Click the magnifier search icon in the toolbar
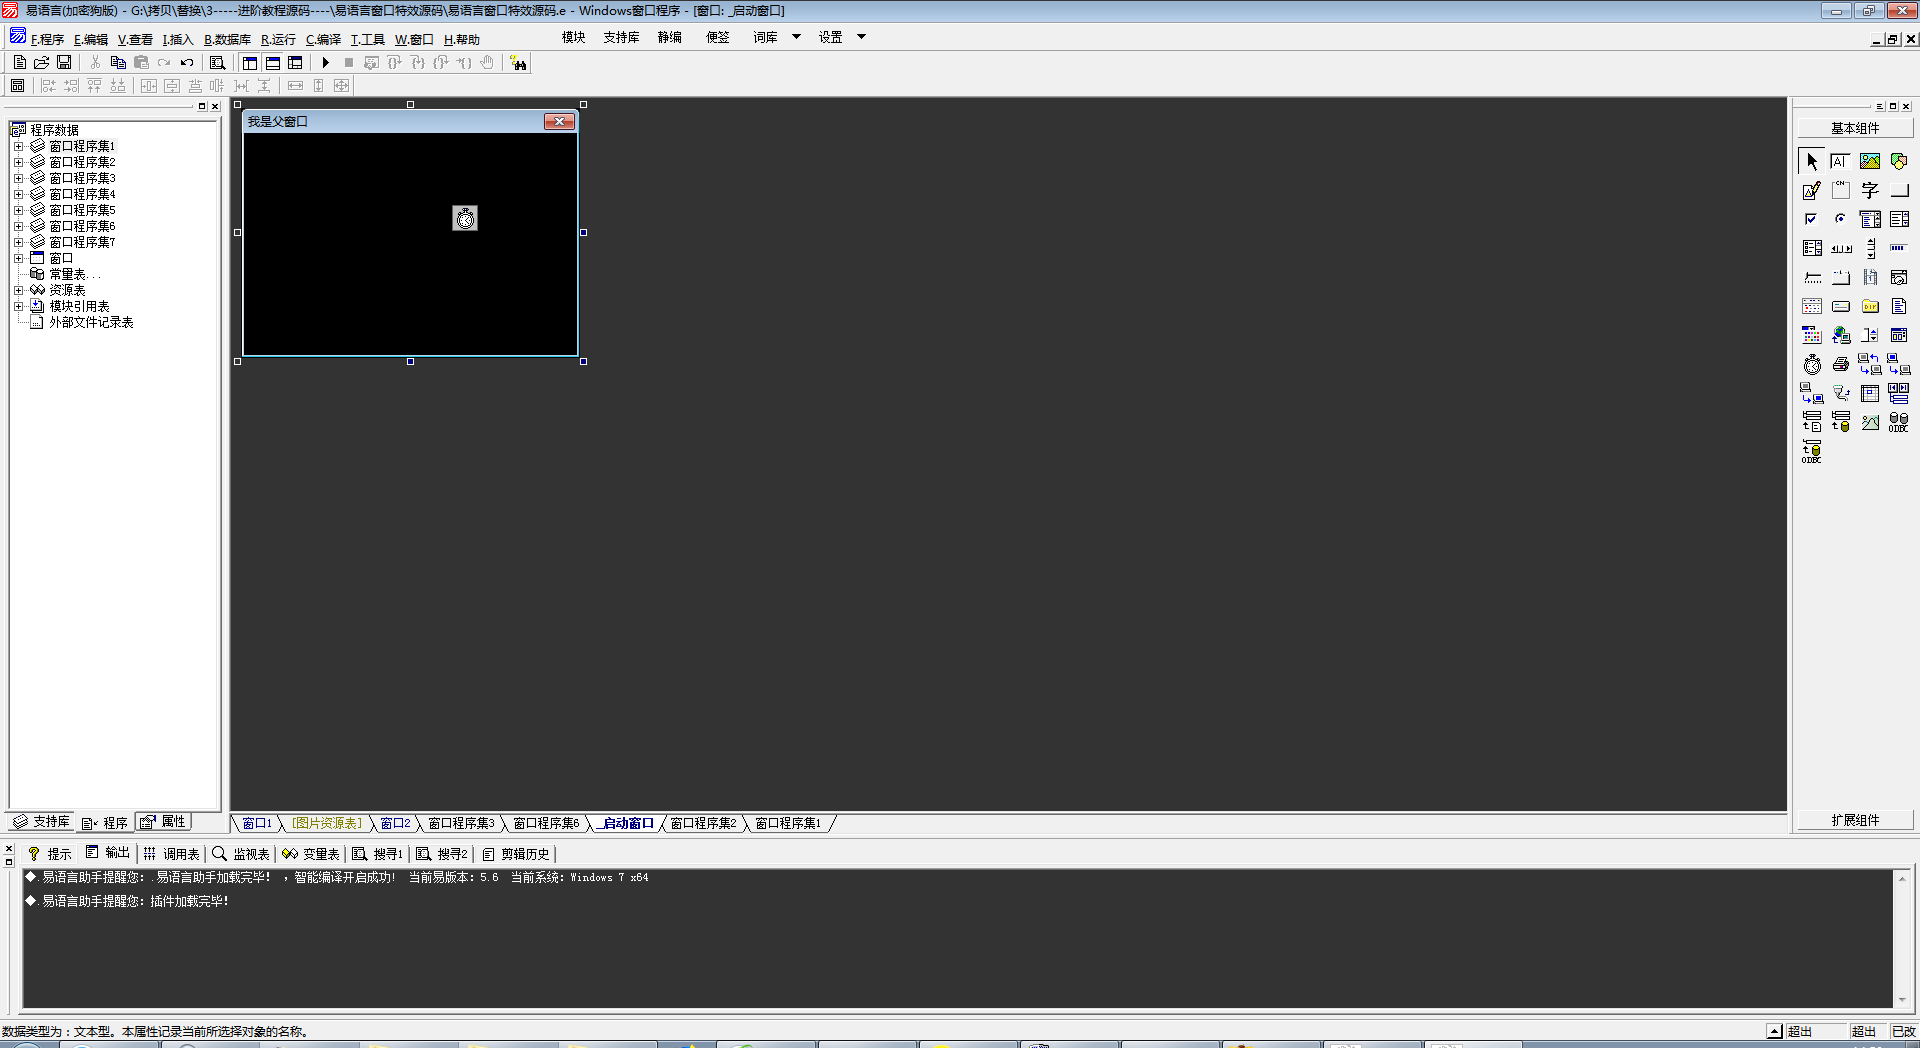Screen dimensions: 1920x1048 coord(217,62)
